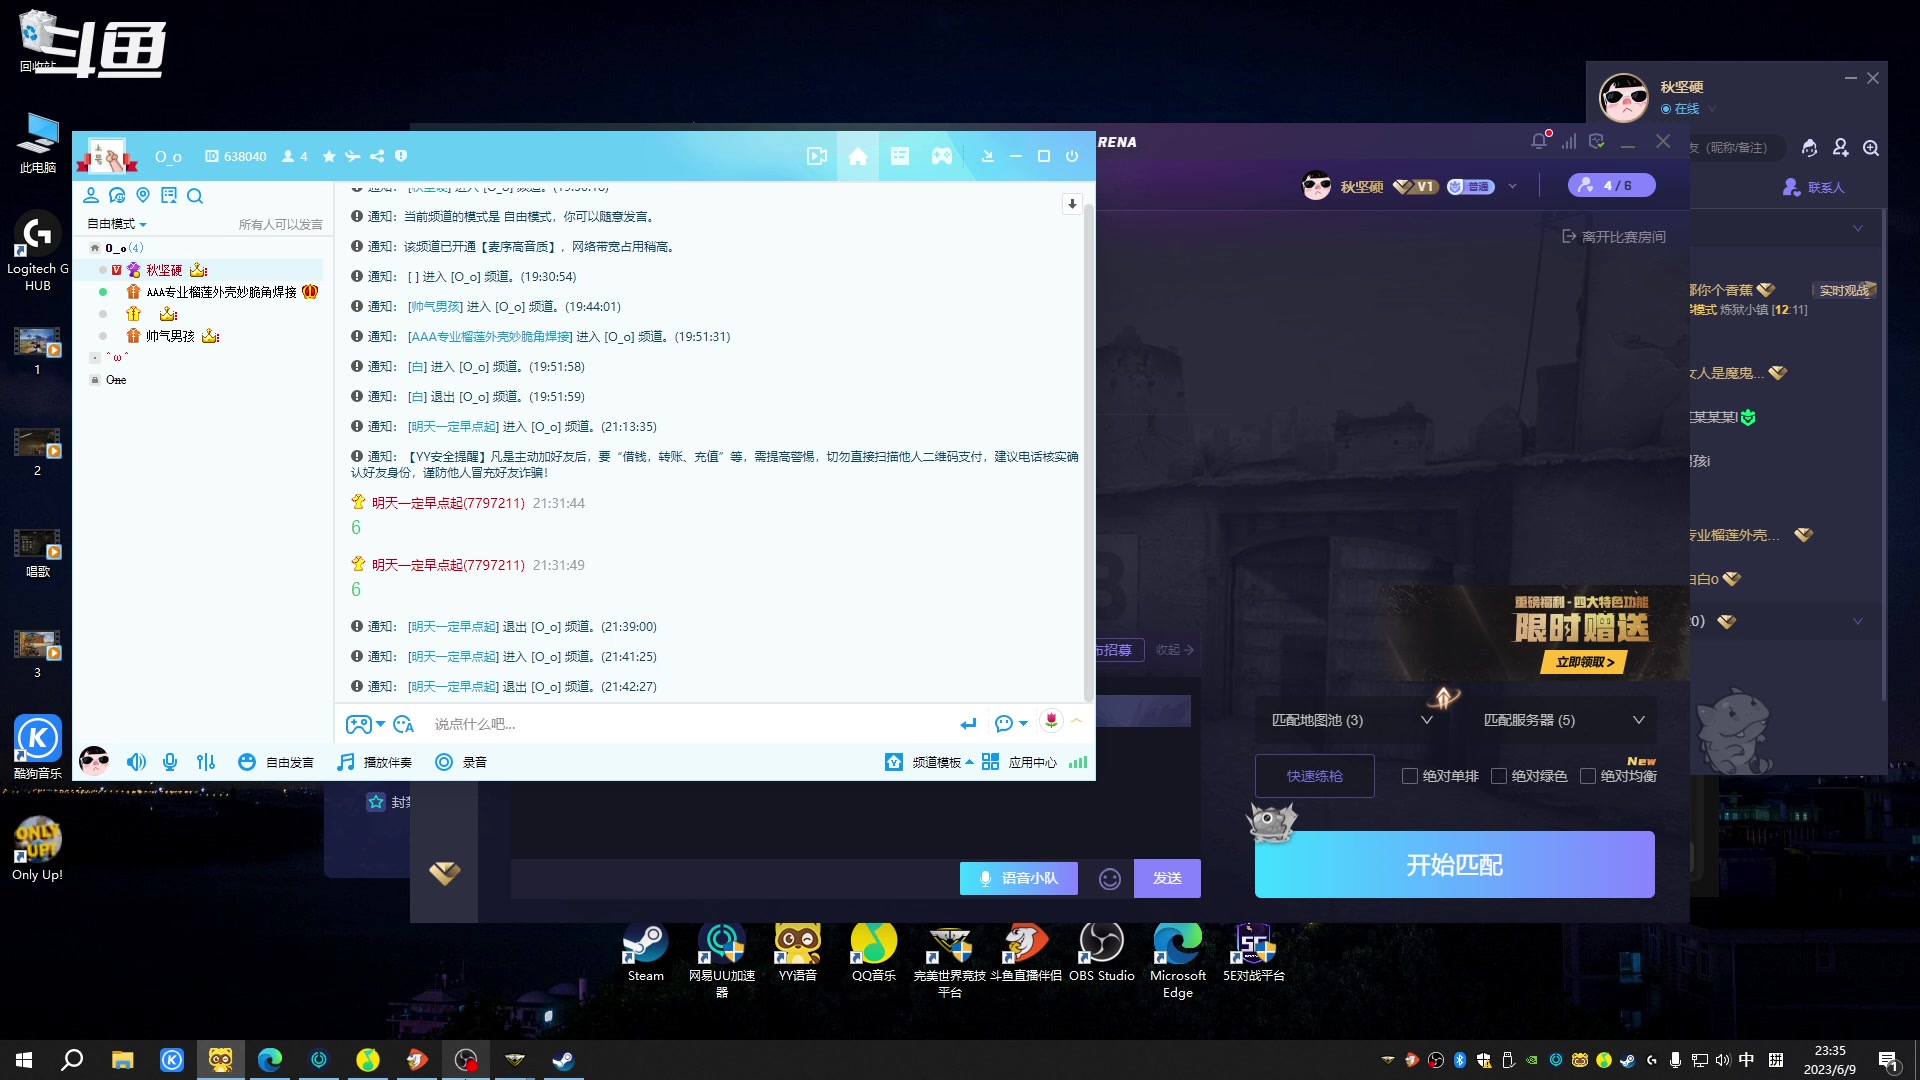Expand the profile dropdown next to 秋坚硬 badge

click(1513, 186)
